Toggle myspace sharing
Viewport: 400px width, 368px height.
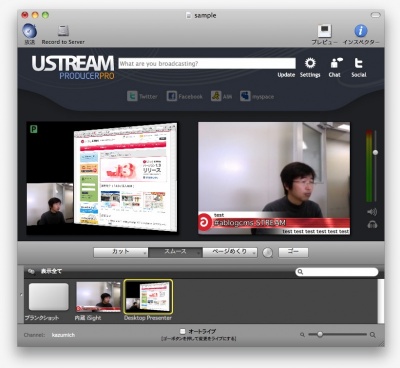(x=257, y=96)
